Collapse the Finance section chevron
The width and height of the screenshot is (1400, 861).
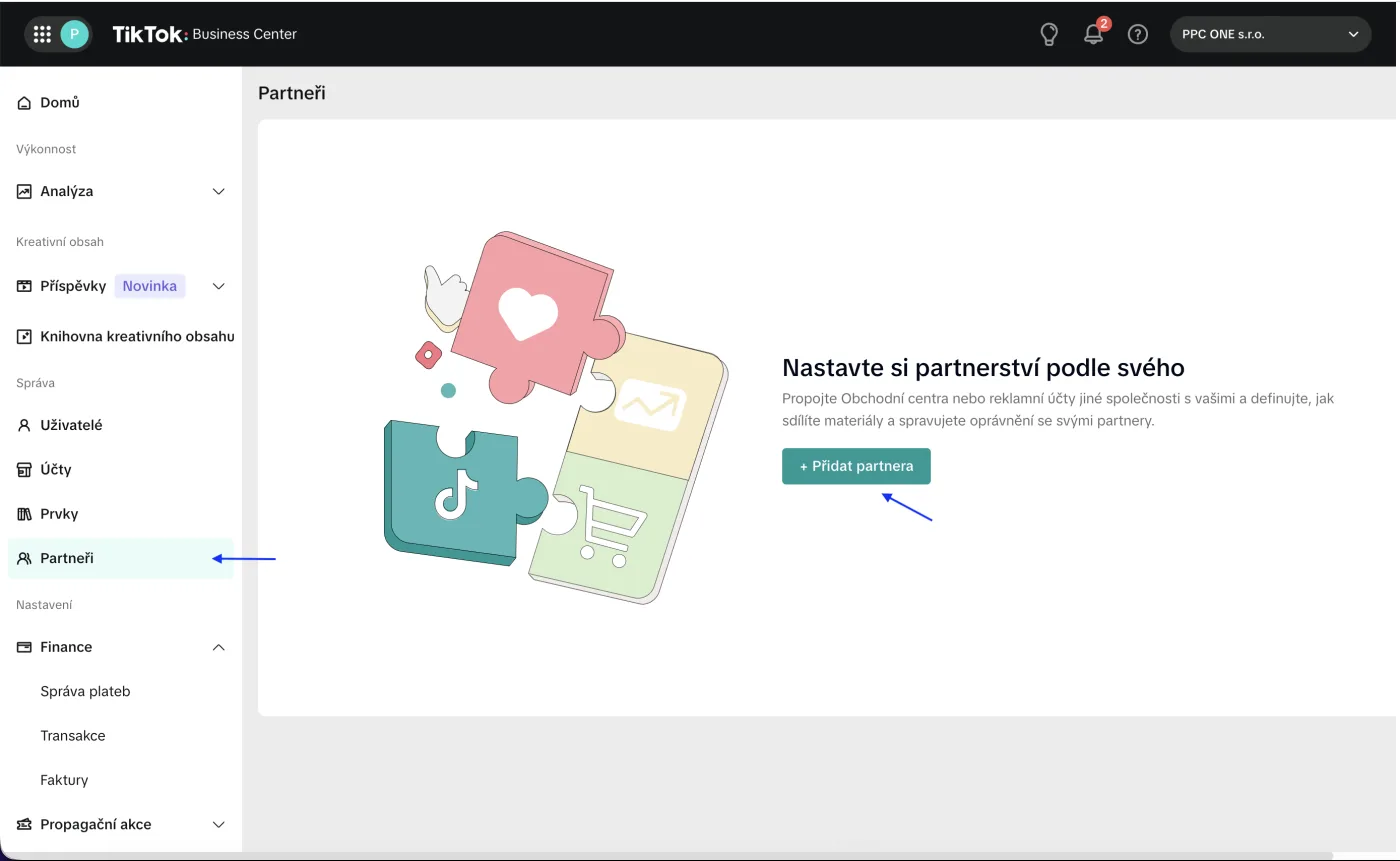point(219,647)
